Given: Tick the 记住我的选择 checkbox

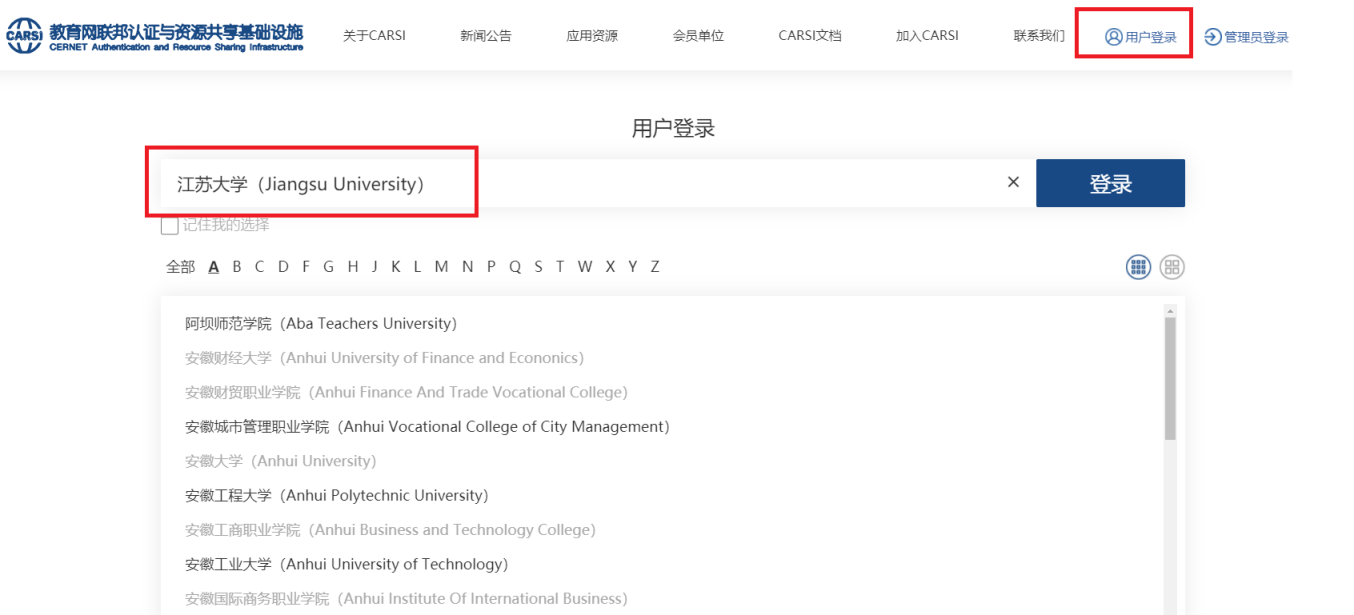Looking at the screenshot, I should click(x=170, y=226).
